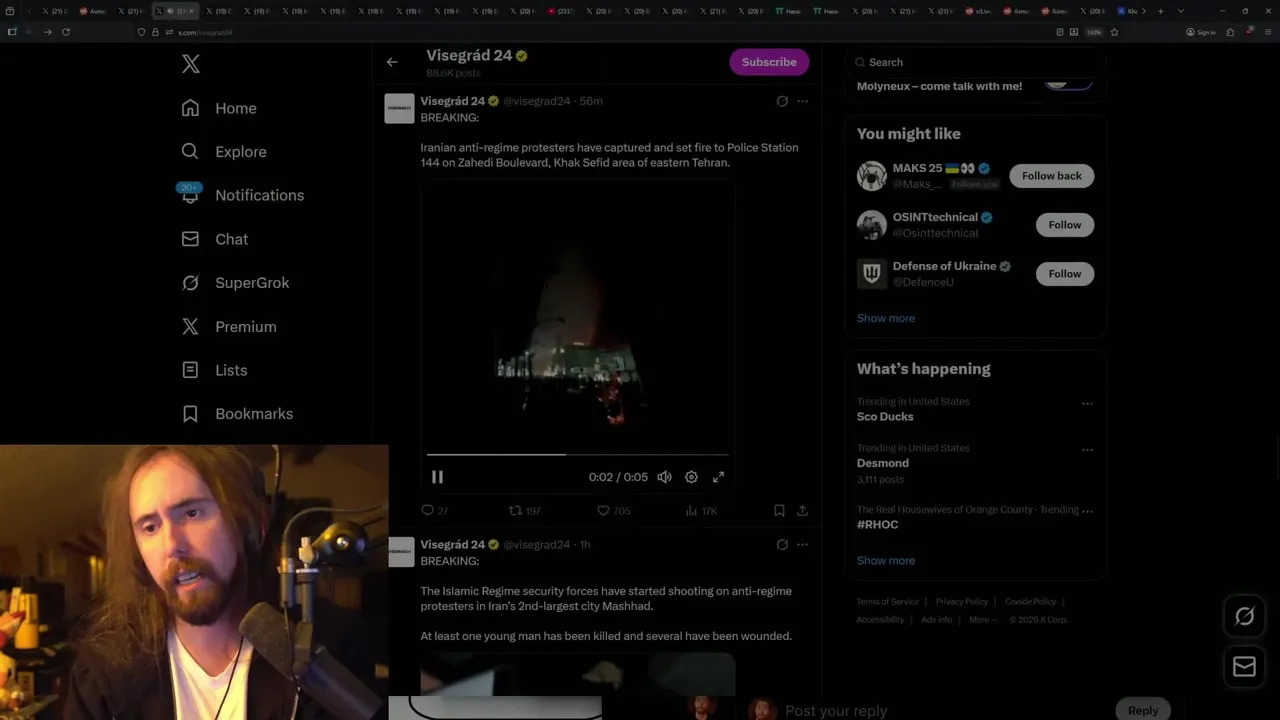The image size is (1280, 720).
Task: Follow OSINTtechnical
Action: [1064, 225]
